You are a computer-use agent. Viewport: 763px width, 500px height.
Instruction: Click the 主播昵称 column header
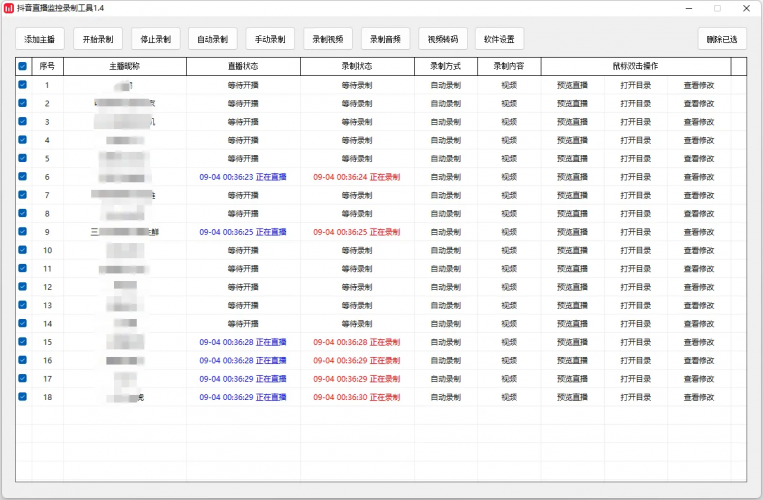125,66
